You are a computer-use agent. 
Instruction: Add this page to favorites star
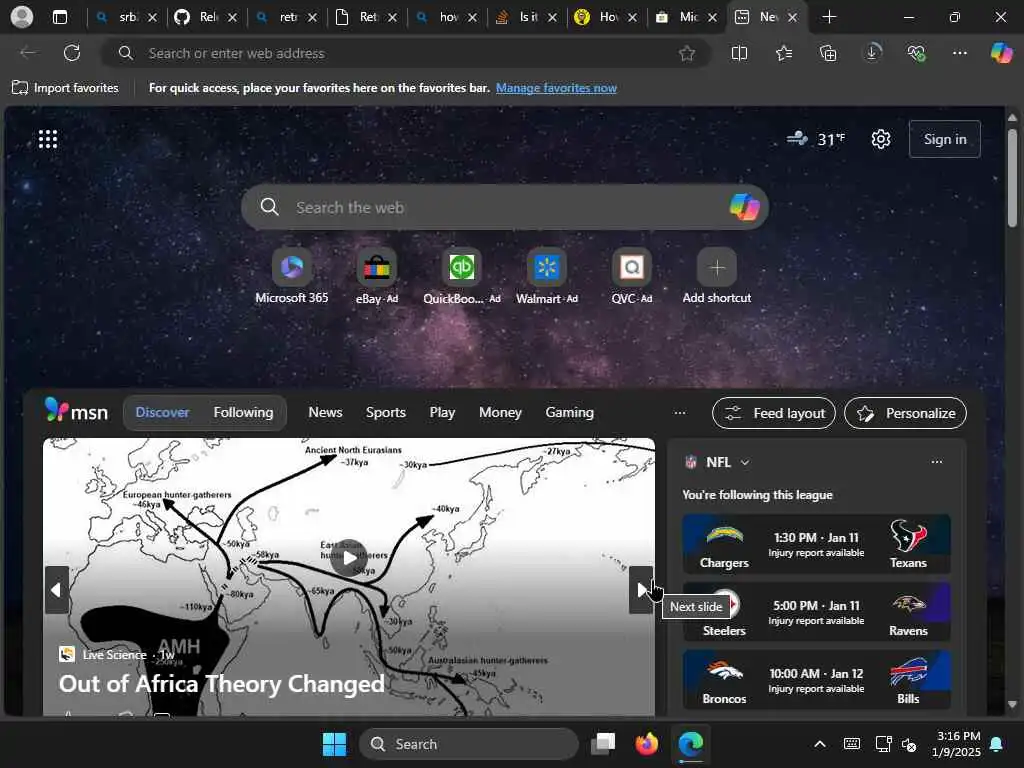tap(686, 54)
